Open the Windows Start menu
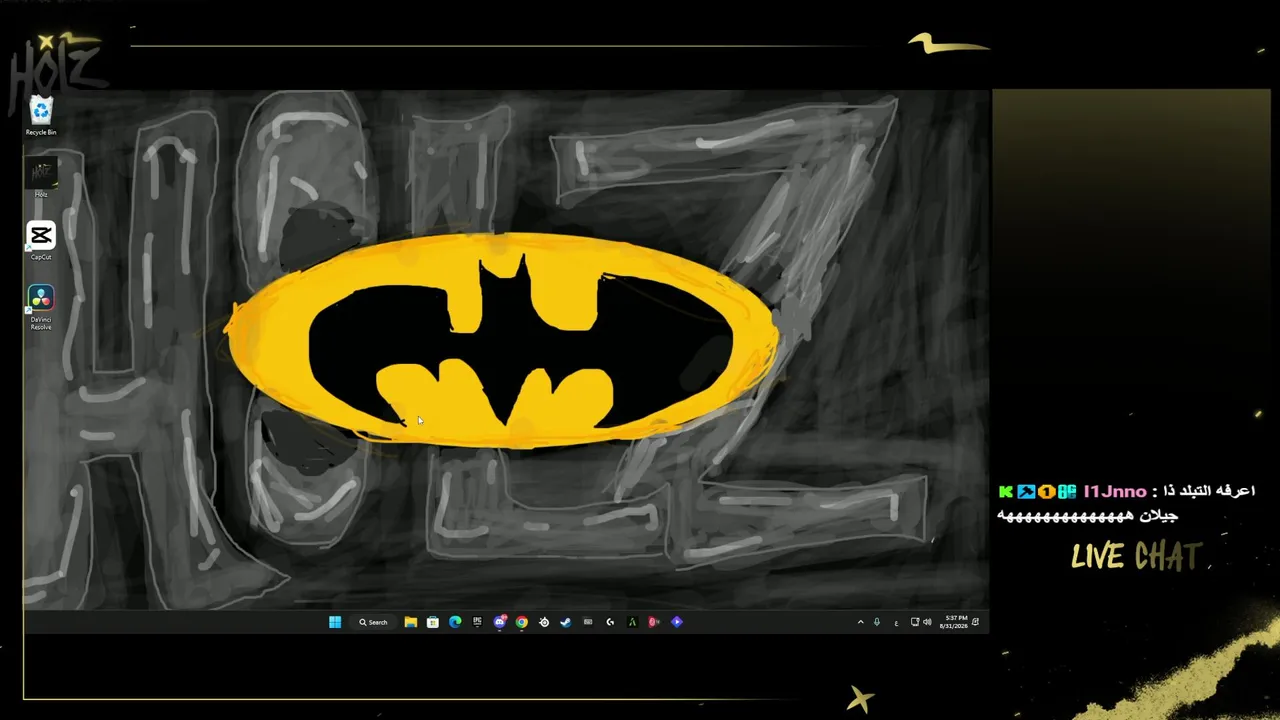Image resolution: width=1280 pixels, height=720 pixels. tap(335, 622)
